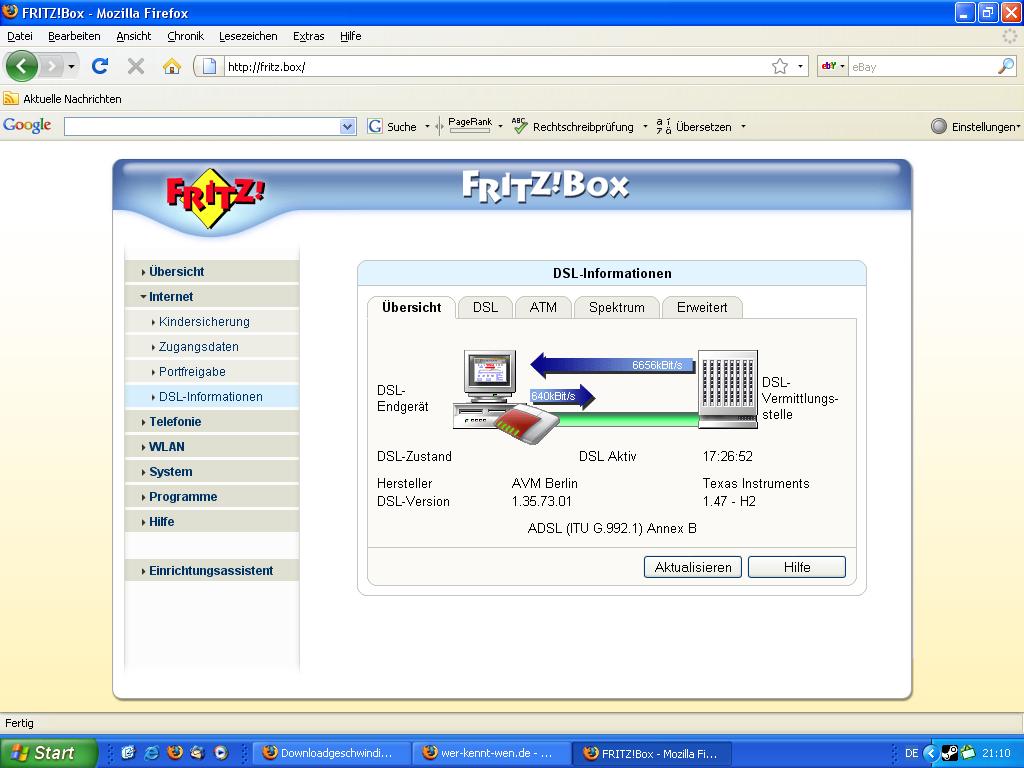Click the stop loading X icon
The width and height of the screenshot is (1024, 768).
click(136, 66)
